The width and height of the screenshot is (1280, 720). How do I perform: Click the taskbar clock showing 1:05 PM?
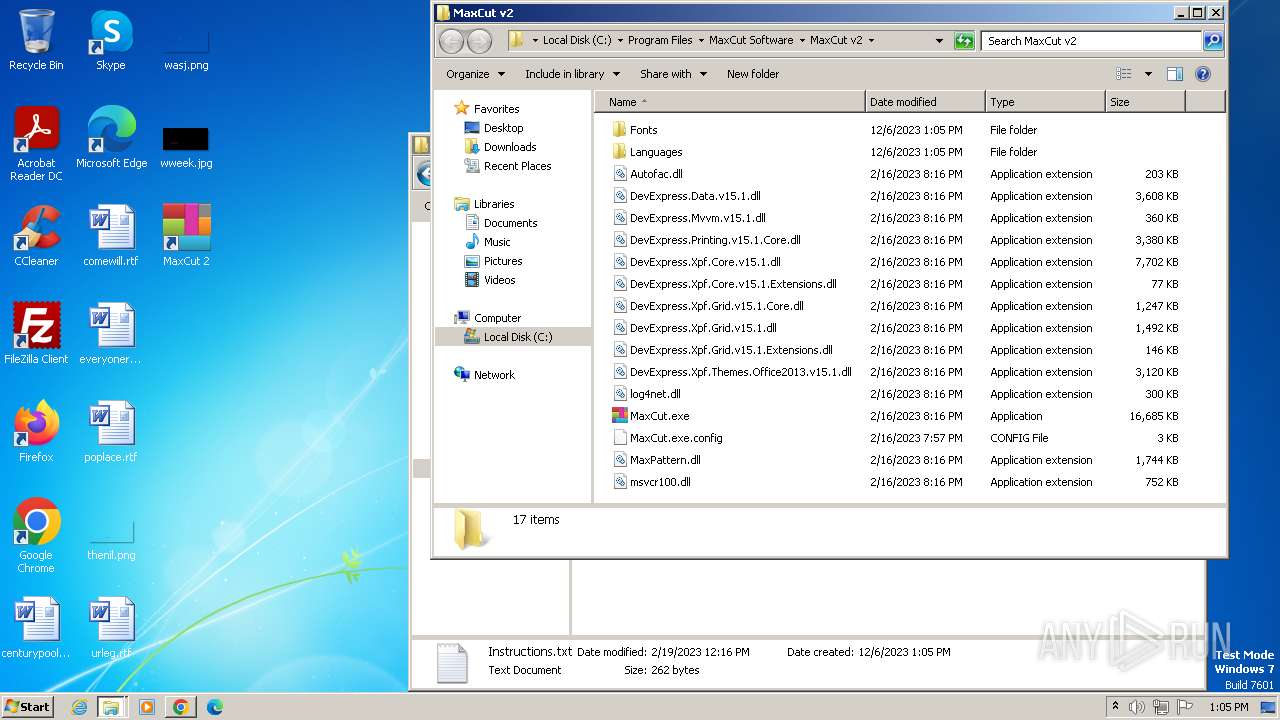pyautogui.click(x=1229, y=707)
